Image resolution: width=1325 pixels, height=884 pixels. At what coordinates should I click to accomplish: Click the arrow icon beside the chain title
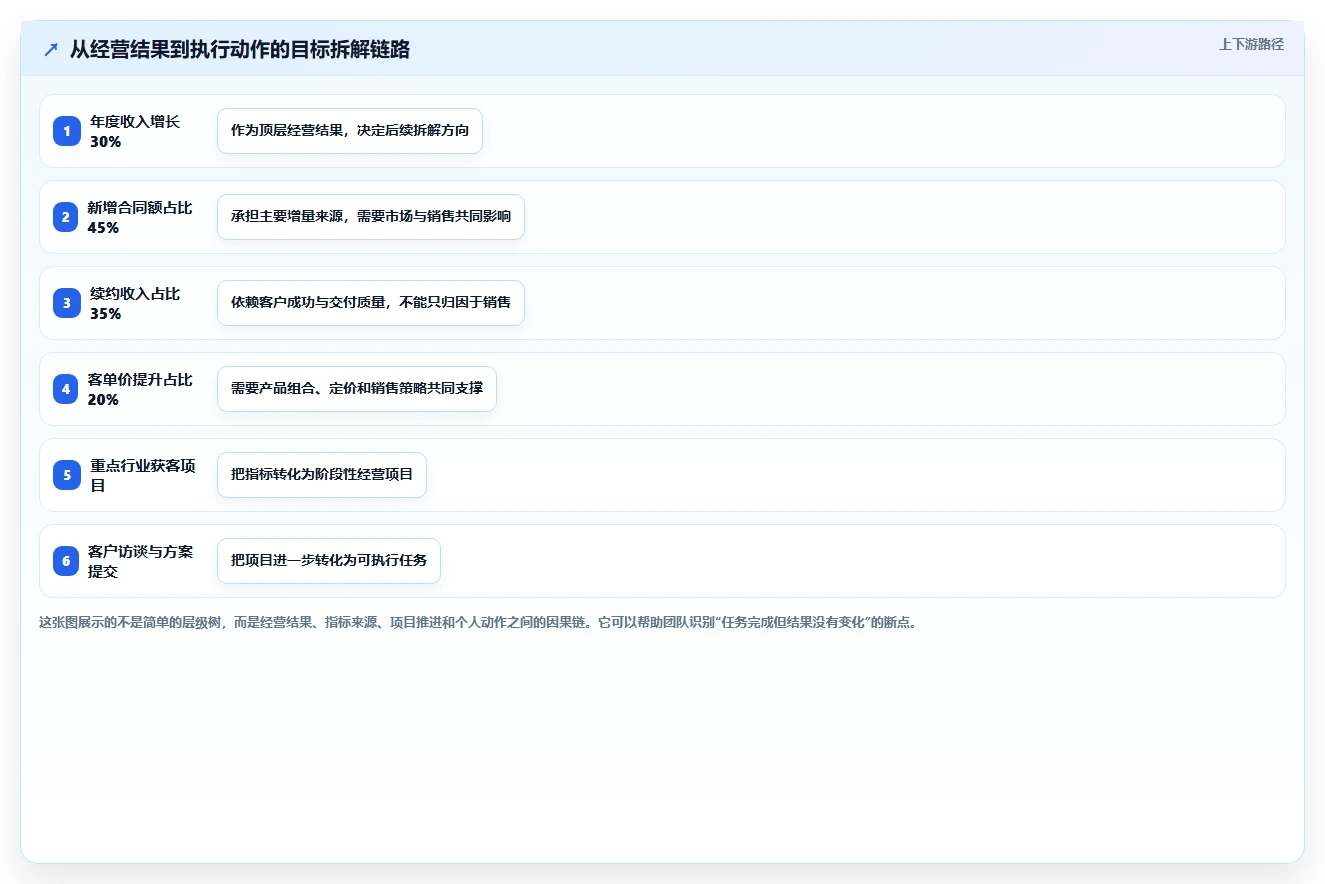(x=51, y=50)
